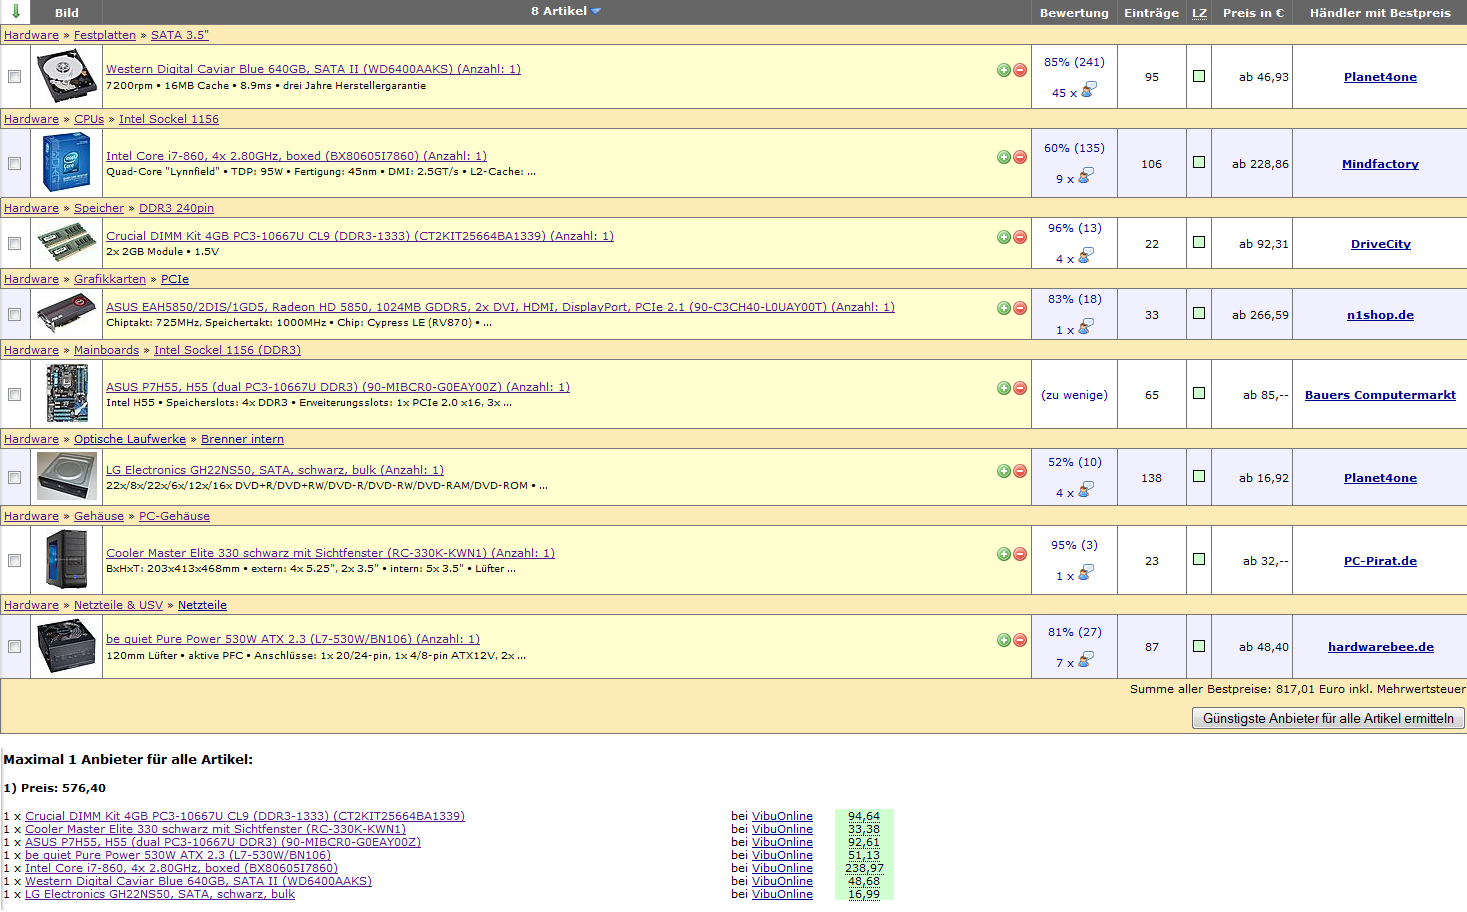This screenshot has height=912, width=1467.
Task: Increase quantity of LG Electronics GH22NS50
Action: (1004, 471)
